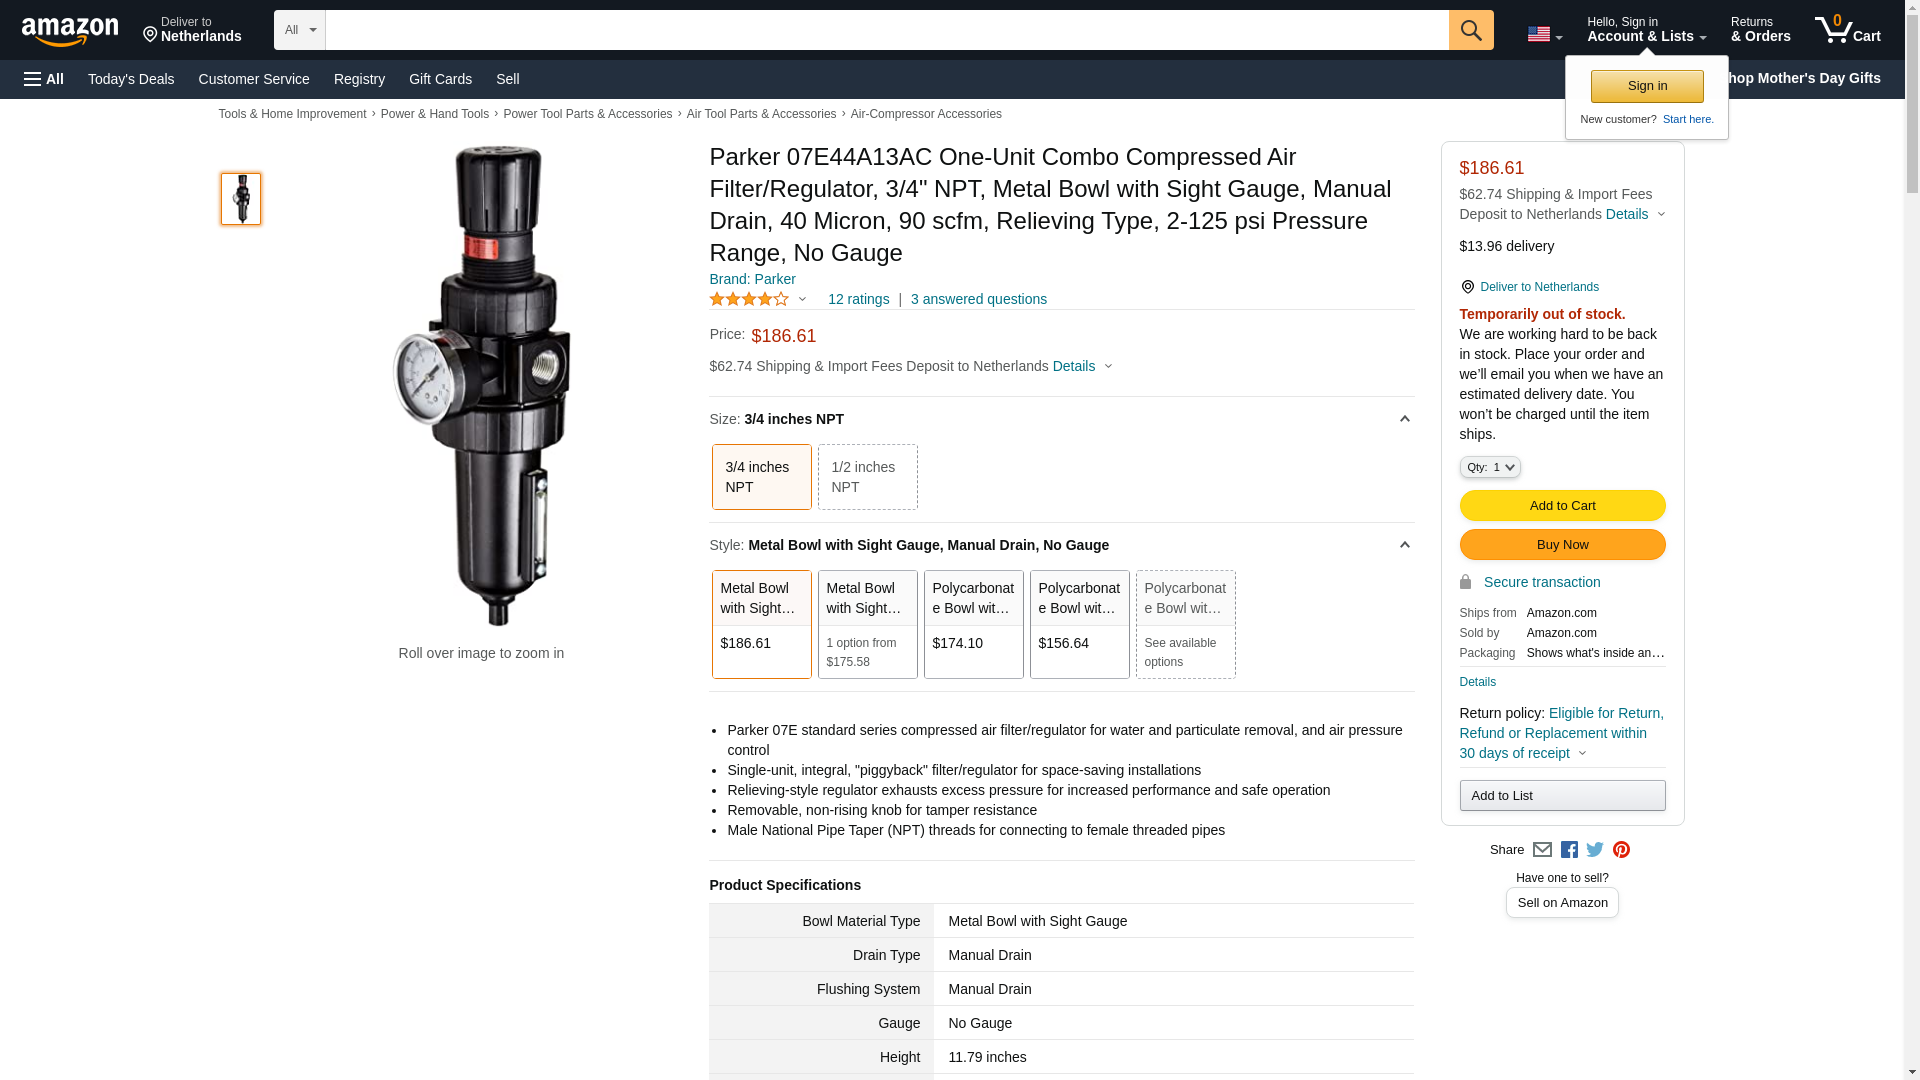Viewport: 1920px width, 1080px height.
Task: Collapse the Size section chevron
Action: 1404,420
